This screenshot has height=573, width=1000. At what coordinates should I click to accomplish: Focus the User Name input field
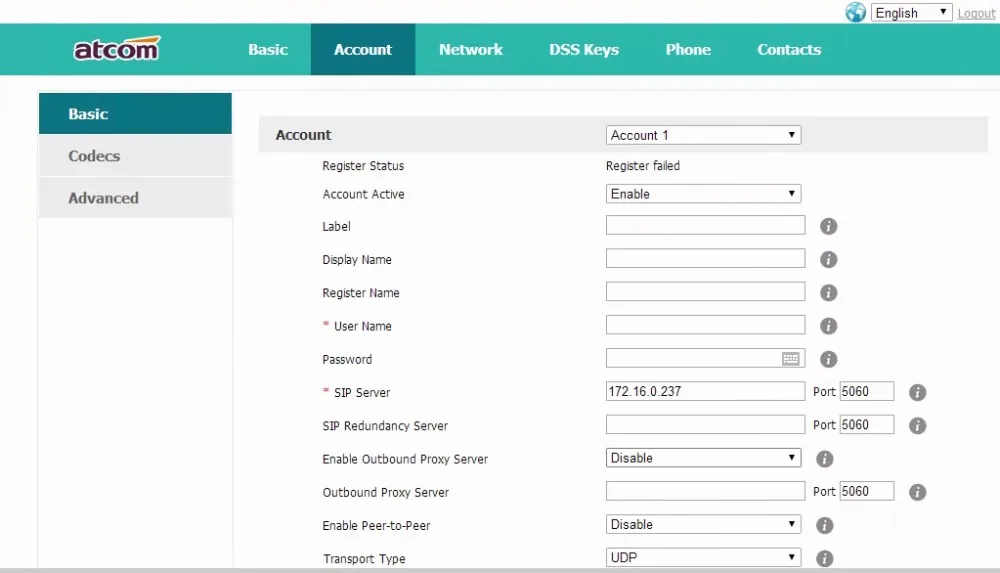(x=705, y=325)
